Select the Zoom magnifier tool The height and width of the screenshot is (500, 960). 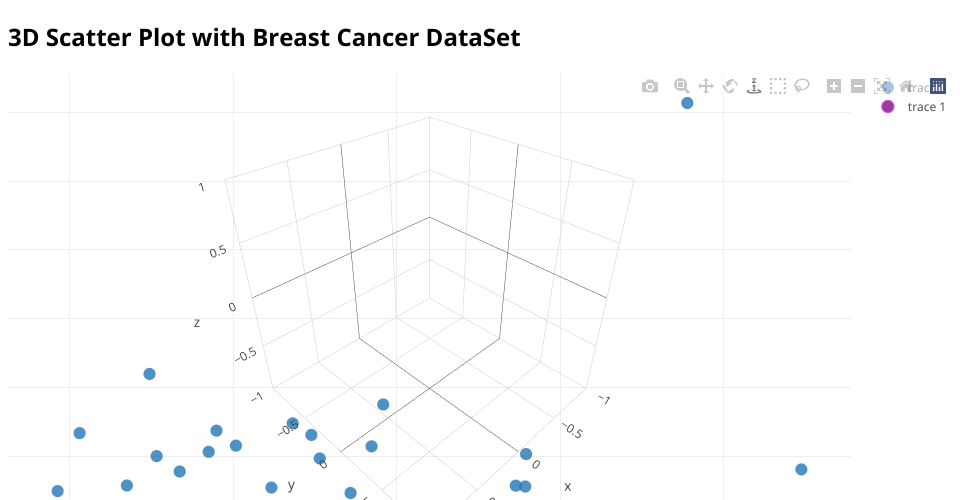click(681, 86)
